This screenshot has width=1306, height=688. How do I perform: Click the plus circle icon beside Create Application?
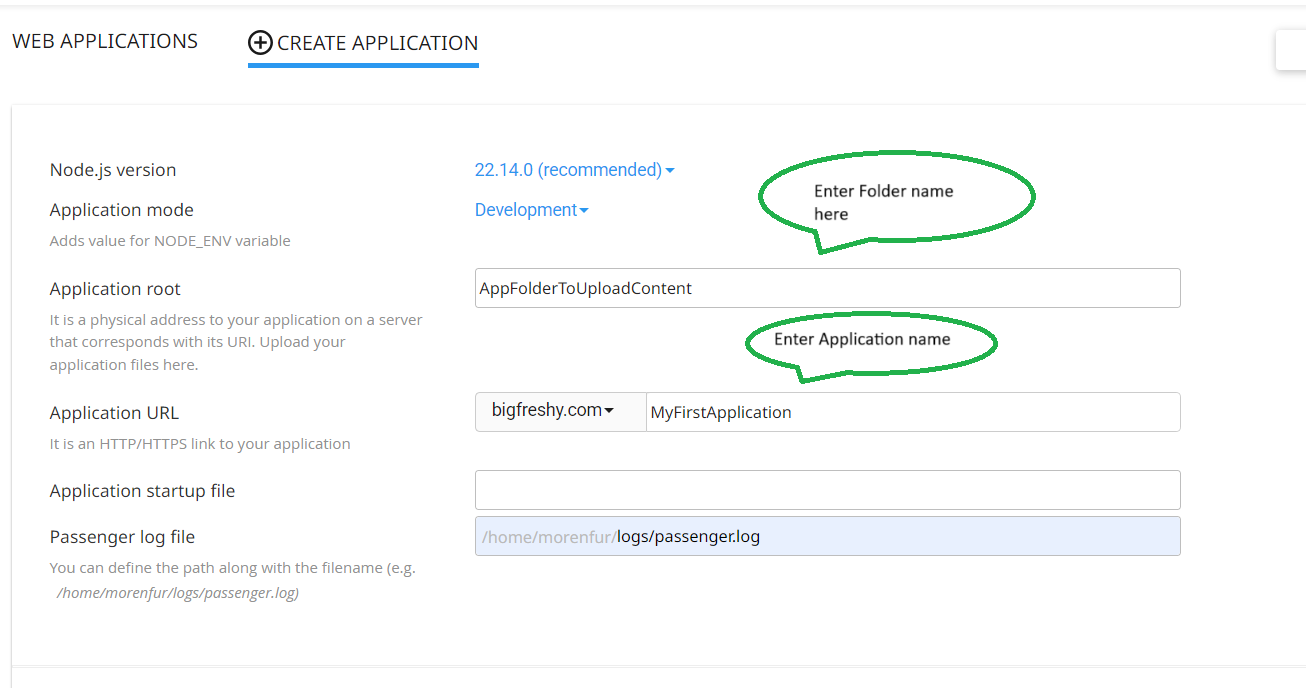point(260,43)
